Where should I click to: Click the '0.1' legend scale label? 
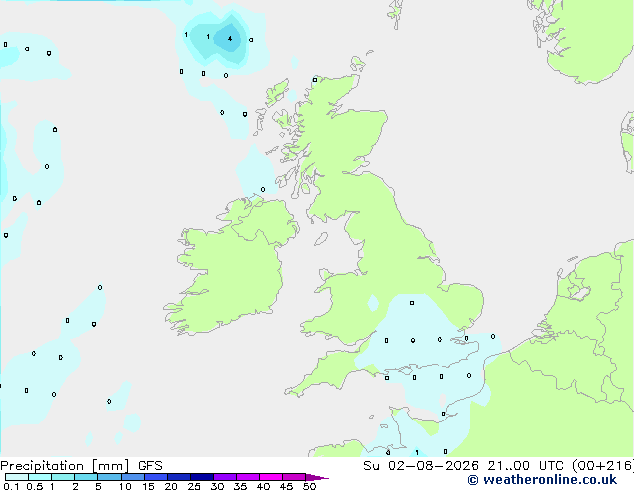[x=11, y=486]
